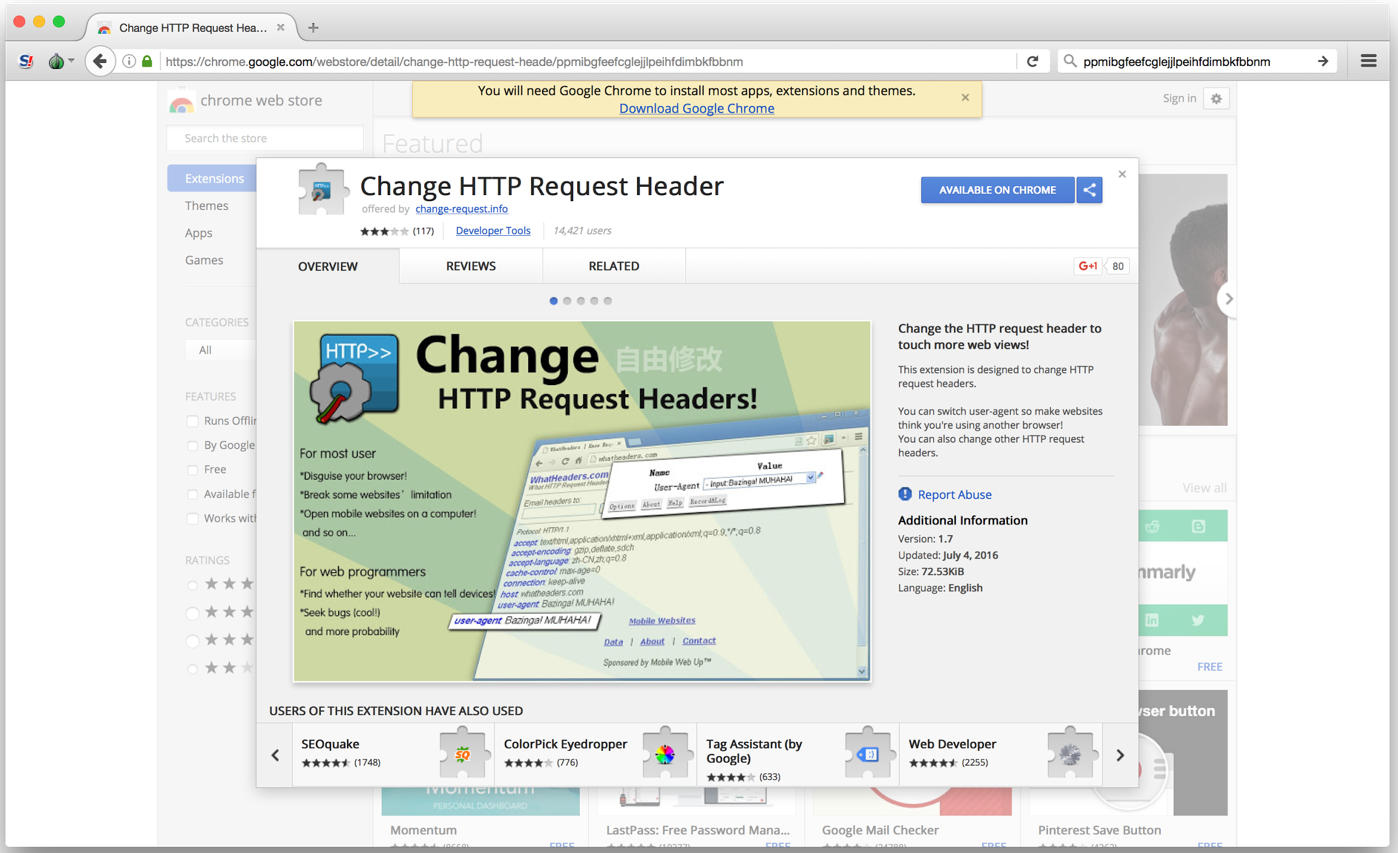The height and width of the screenshot is (853, 1398).
Task: Close the extension detail dialog
Action: [x=1122, y=174]
